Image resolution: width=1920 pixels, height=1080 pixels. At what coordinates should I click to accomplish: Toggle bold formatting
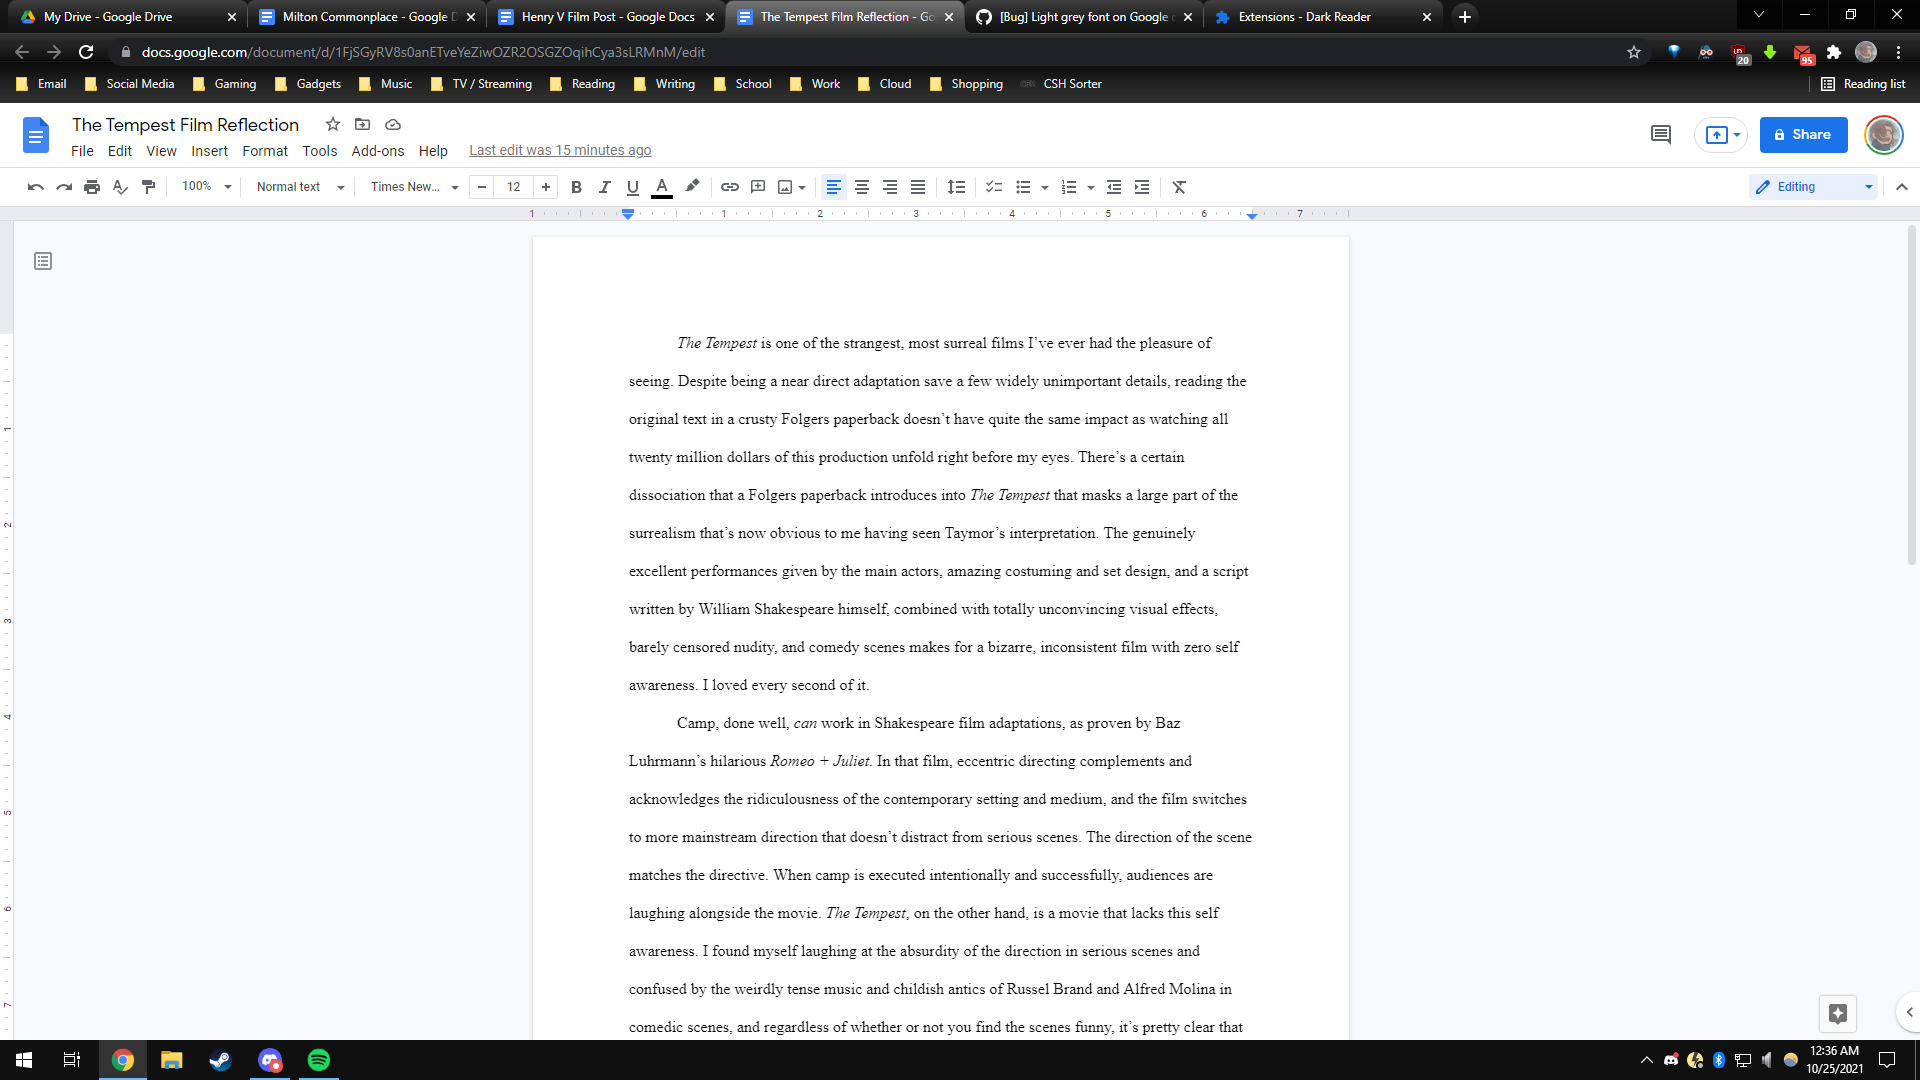(x=576, y=187)
